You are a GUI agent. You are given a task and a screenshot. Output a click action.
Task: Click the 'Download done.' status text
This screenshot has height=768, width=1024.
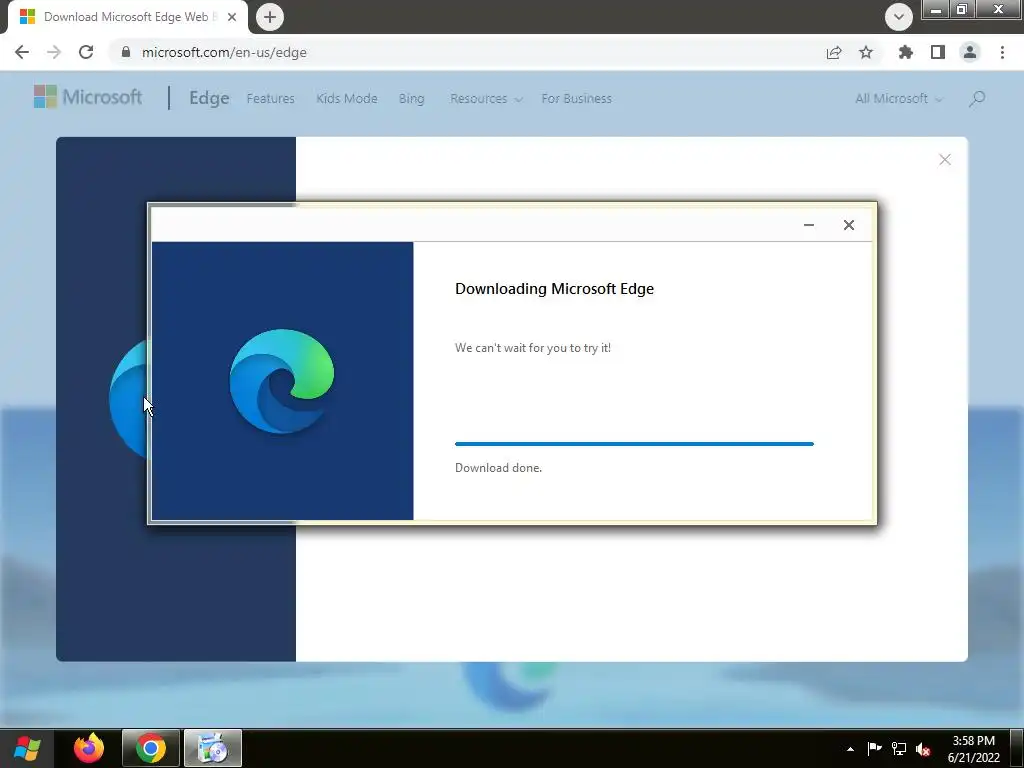pos(498,468)
